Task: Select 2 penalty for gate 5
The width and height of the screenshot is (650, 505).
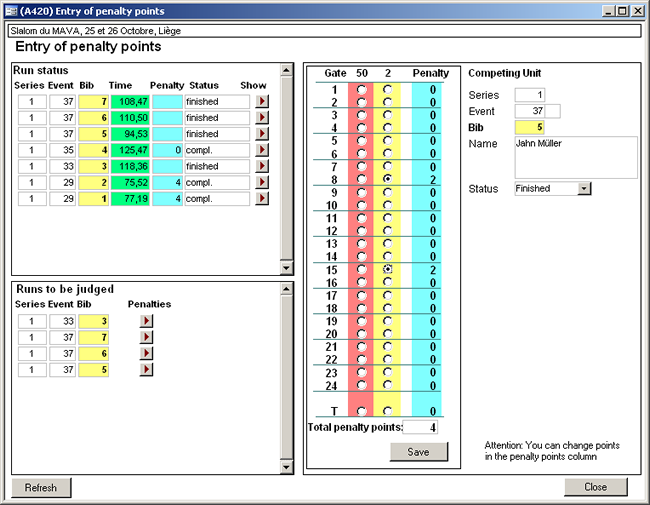Action: click(387, 141)
